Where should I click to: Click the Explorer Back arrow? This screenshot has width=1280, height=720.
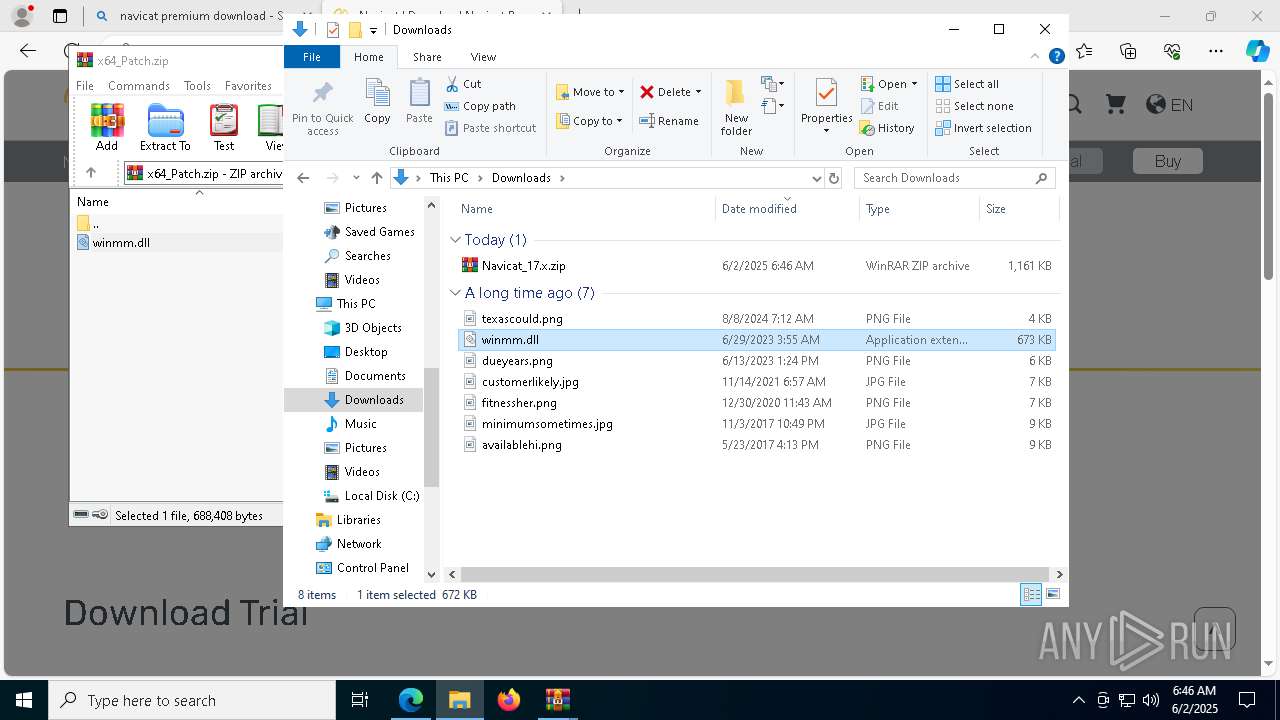pyautogui.click(x=303, y=178)
